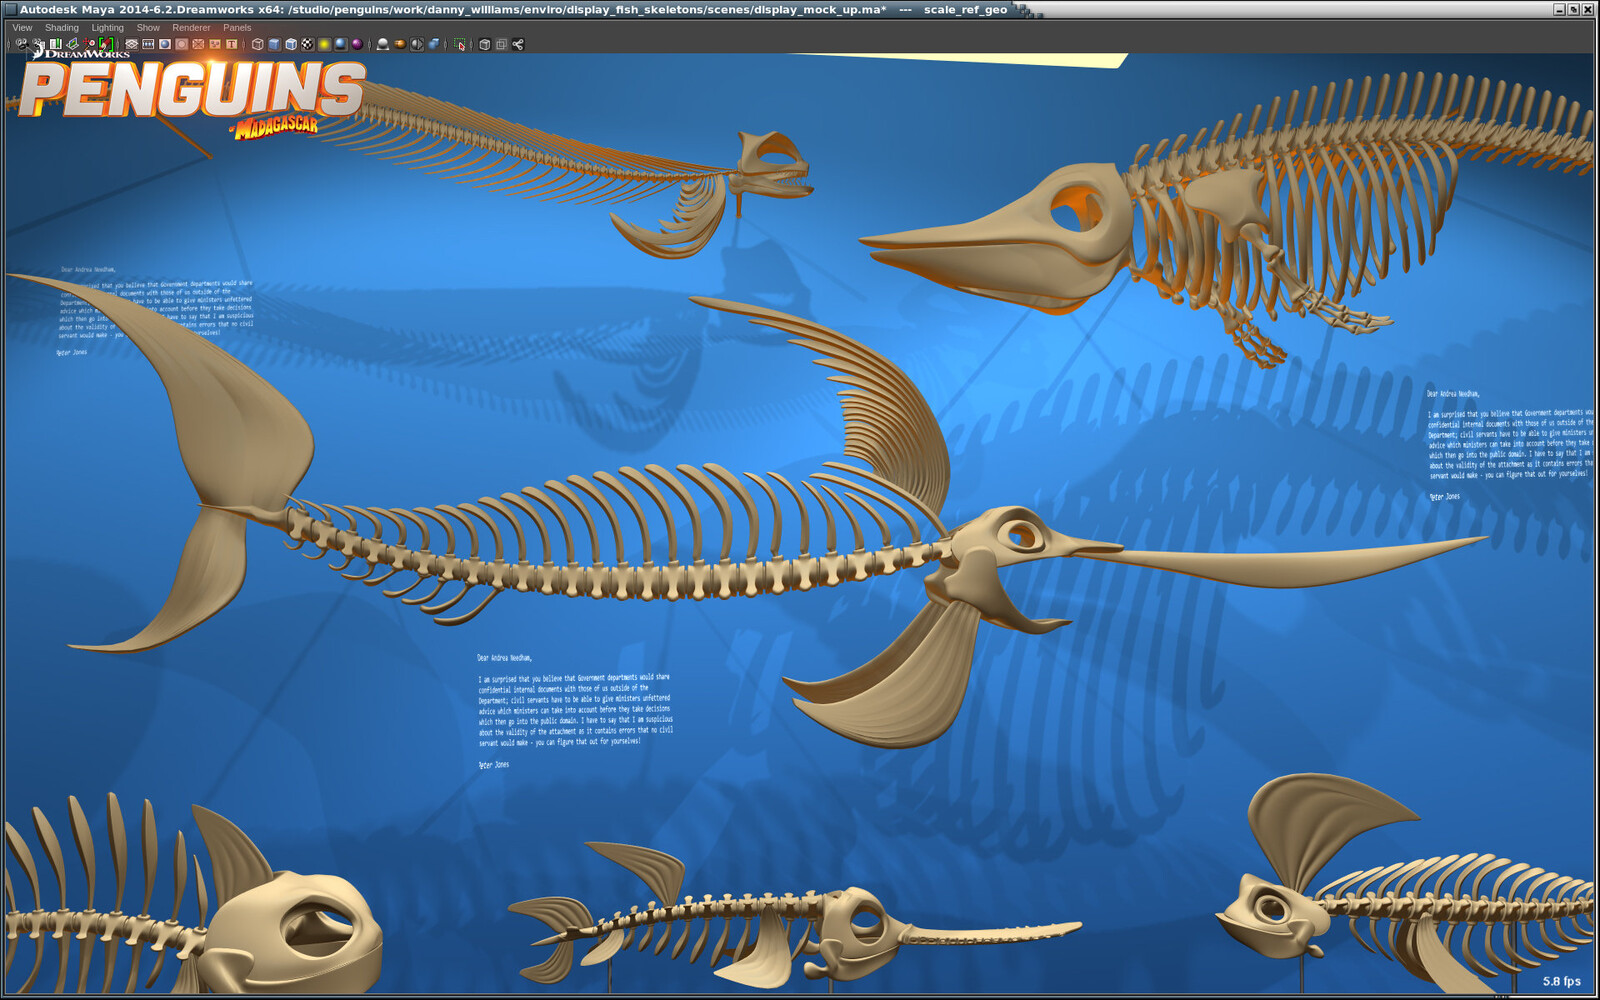Toggle Screen Space Ambient Occlusion icon
The width and height of the screenshot is (1600, 1000).
[x=382, y=44]
